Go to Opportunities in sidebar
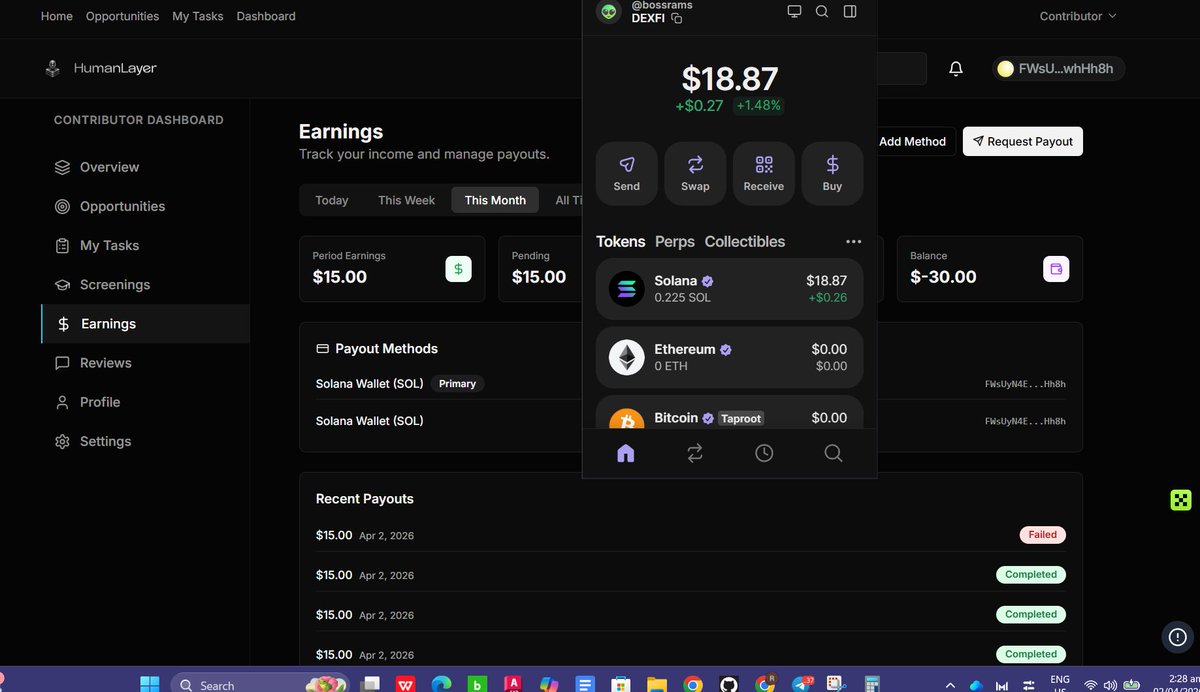 tap(145, 206)
